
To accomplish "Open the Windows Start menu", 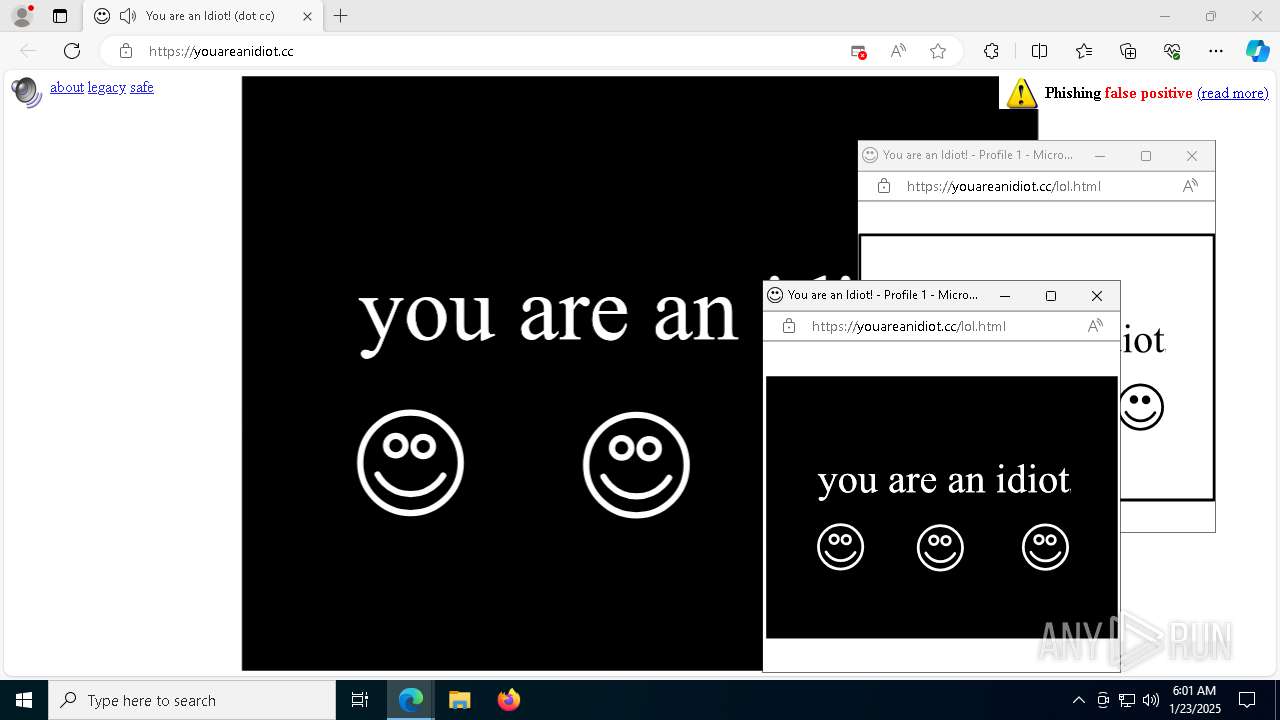I will coord(24,700).
